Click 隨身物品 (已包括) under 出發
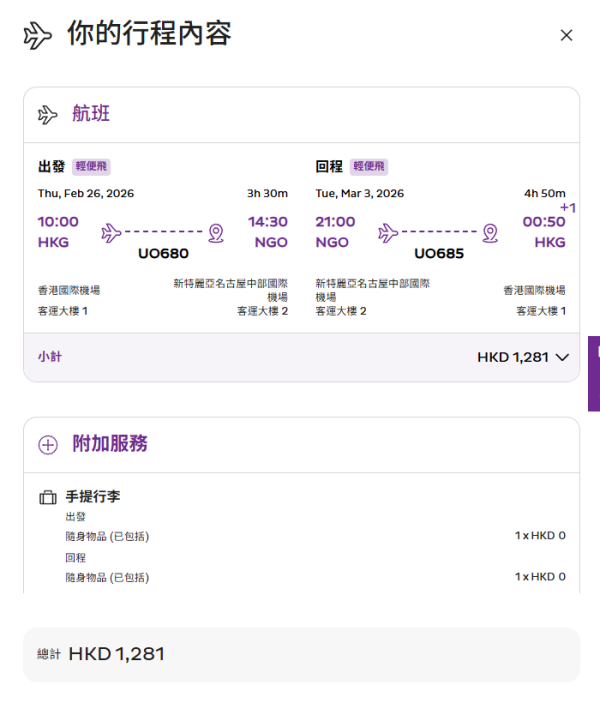 107,536
